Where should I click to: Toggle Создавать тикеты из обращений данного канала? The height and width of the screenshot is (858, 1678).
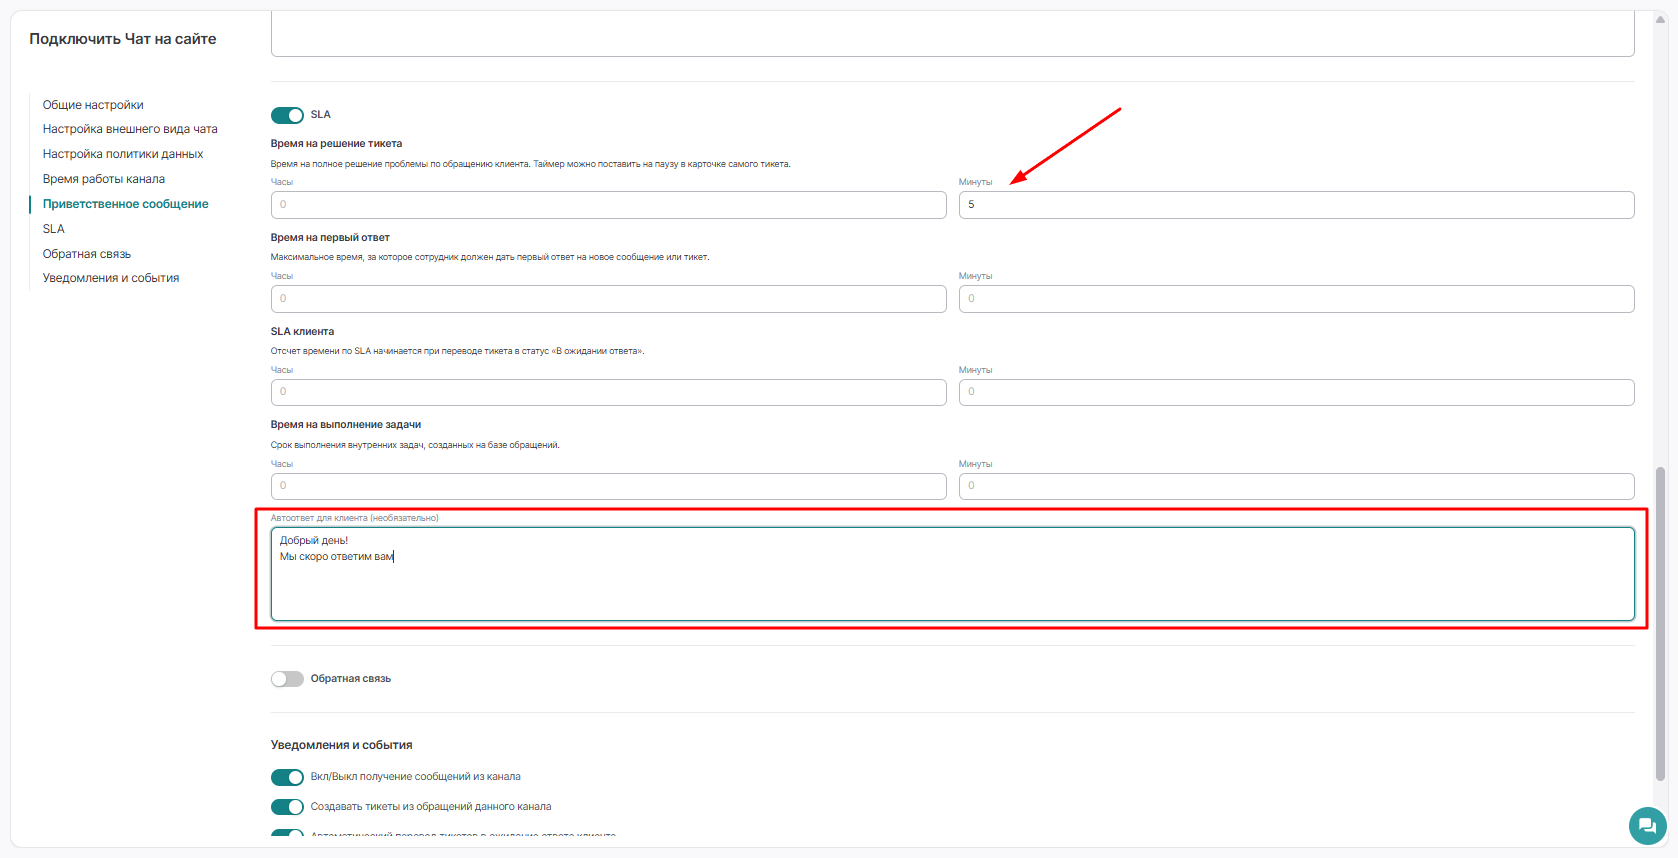[x=287, y=807]
